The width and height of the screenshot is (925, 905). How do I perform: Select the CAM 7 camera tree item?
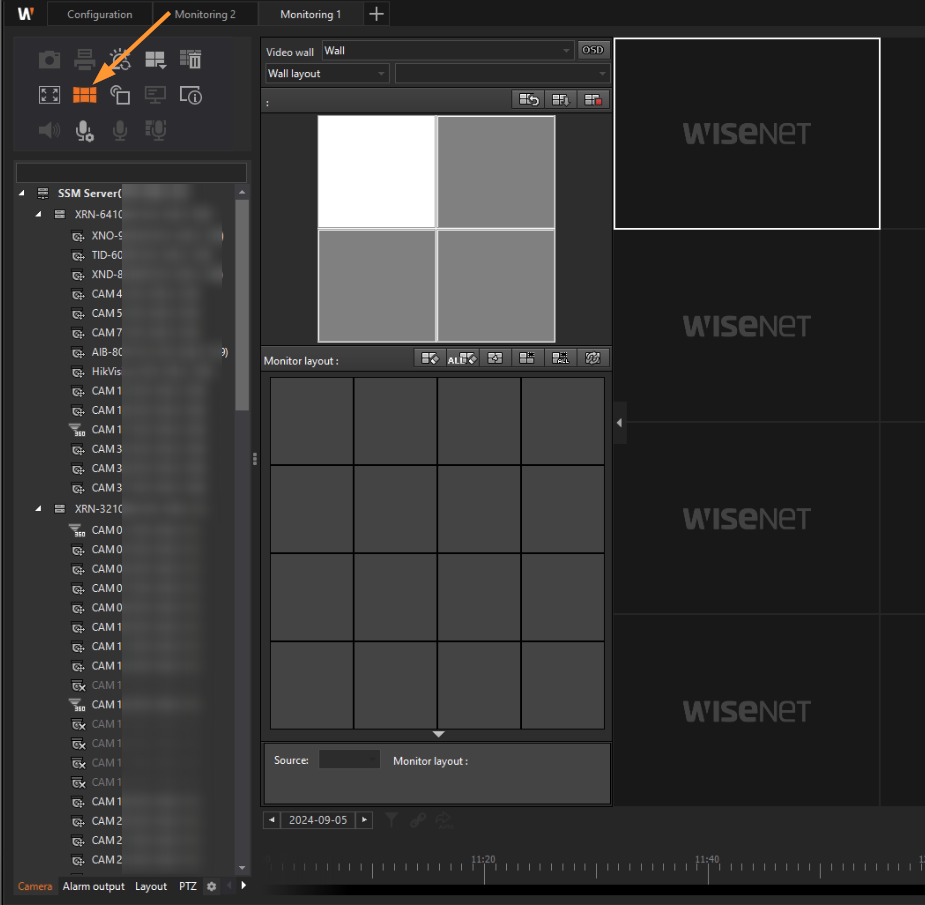click(x=107, y=332)
